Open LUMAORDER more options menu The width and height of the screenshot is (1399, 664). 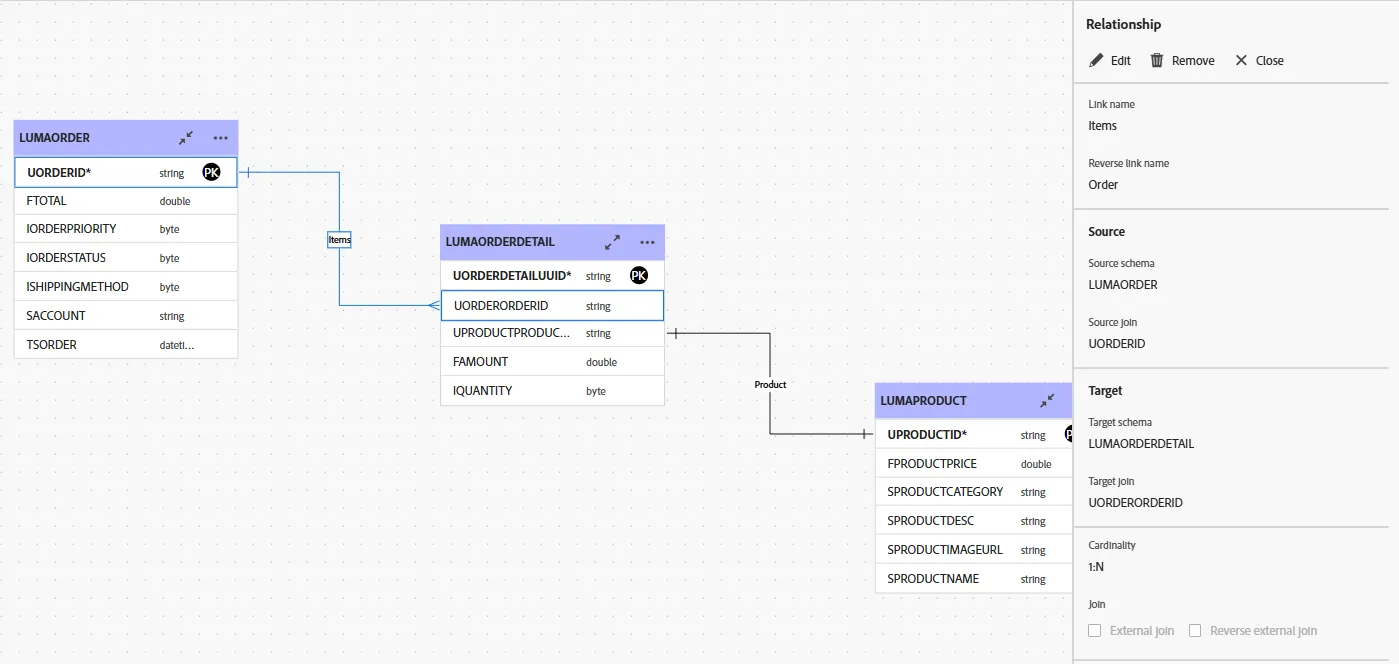tap(221, 138)
